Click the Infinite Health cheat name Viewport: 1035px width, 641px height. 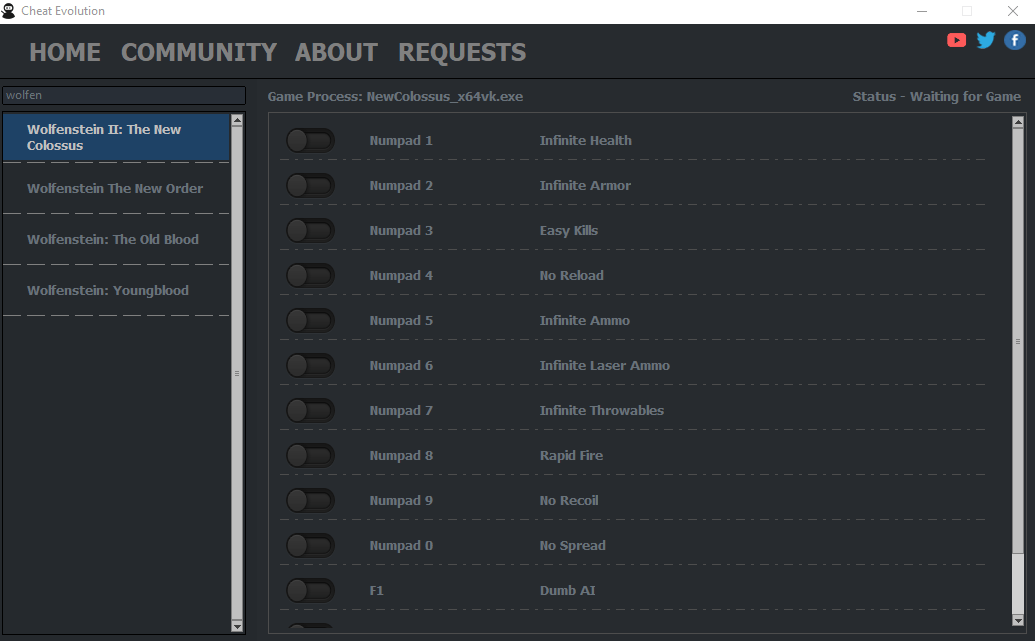(585, 141)
